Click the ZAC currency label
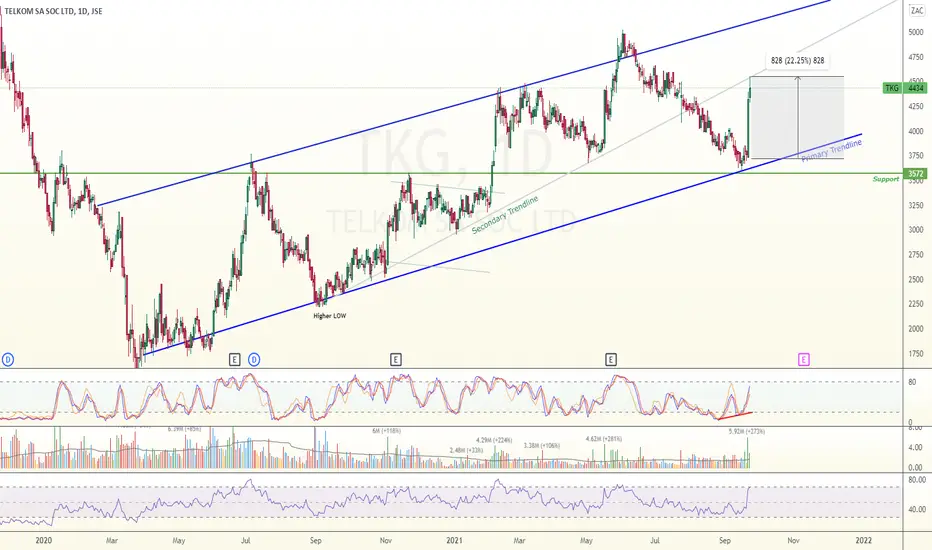The width and height of the screenshot is (932, 550). (917, 11)
